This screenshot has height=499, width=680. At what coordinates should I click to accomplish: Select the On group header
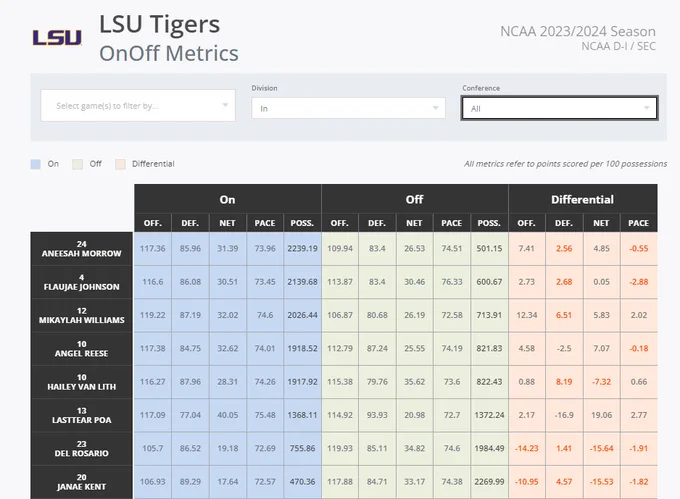228,199
